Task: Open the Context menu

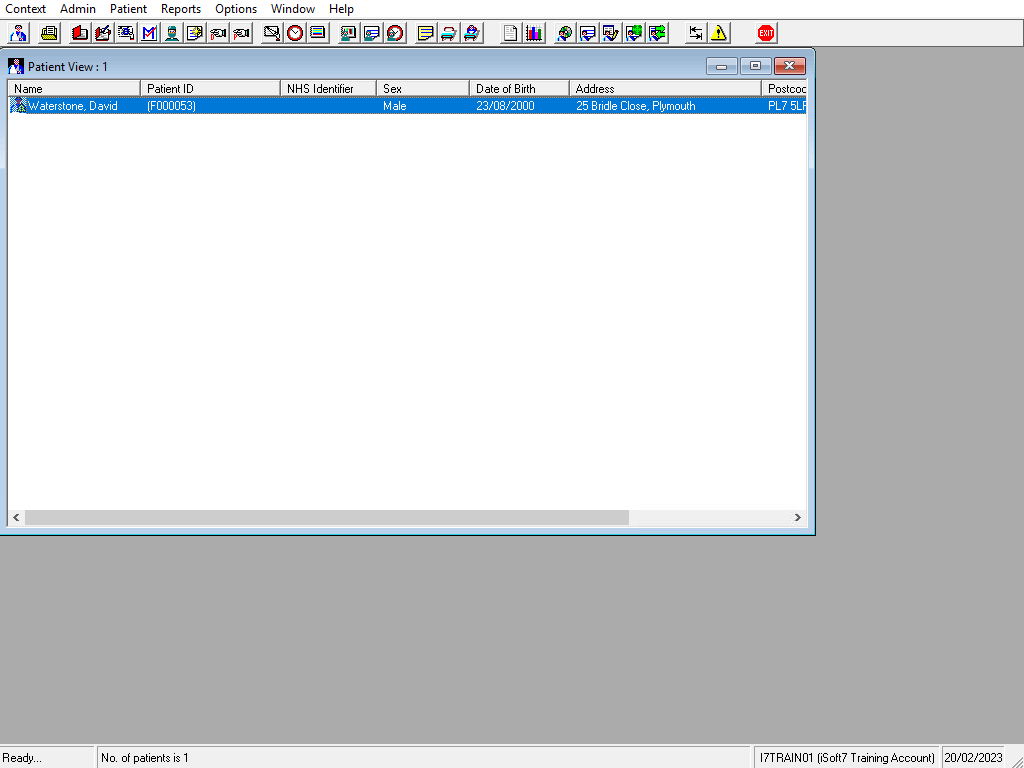Action: pos(25,8)
